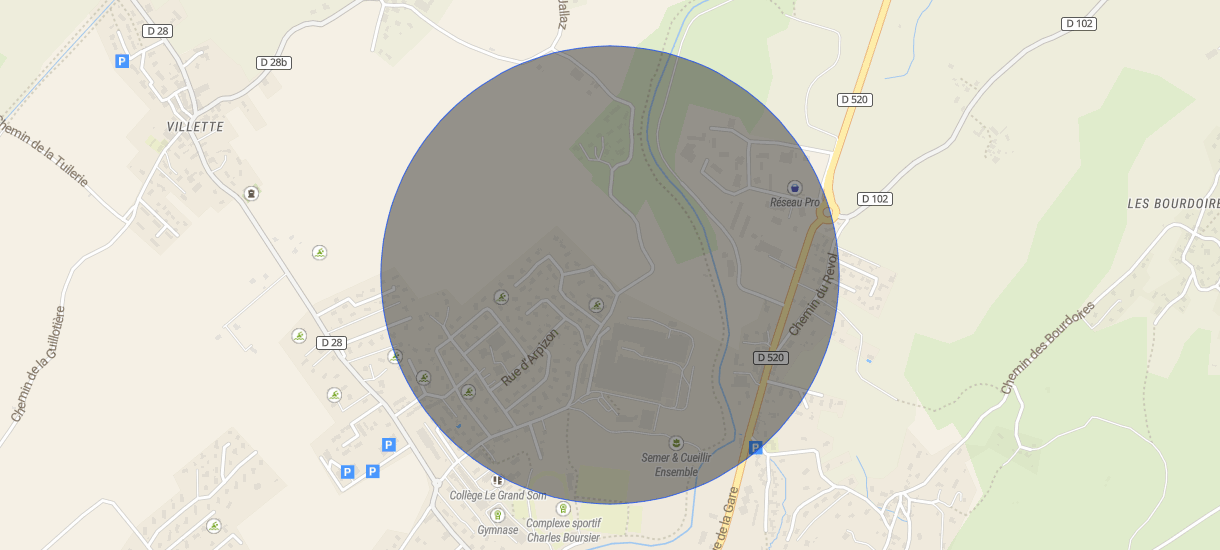Click the LES BOURDOIRES place label
The width and height of the screenshot is (1220, 550).
1173,203
